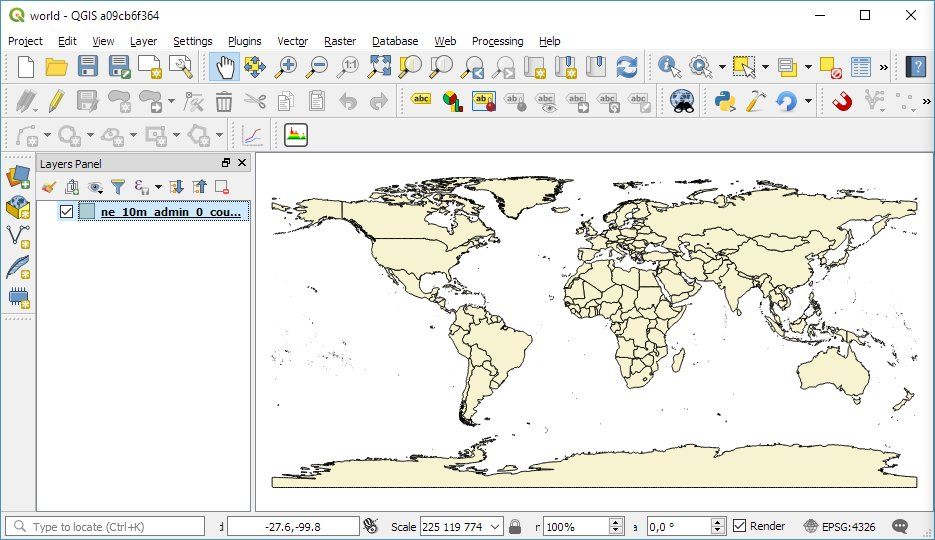The height and width of the screenshot is (540, 935).
Task: Expand the select features tool dropdown arrow
Action: coord(765,67)
